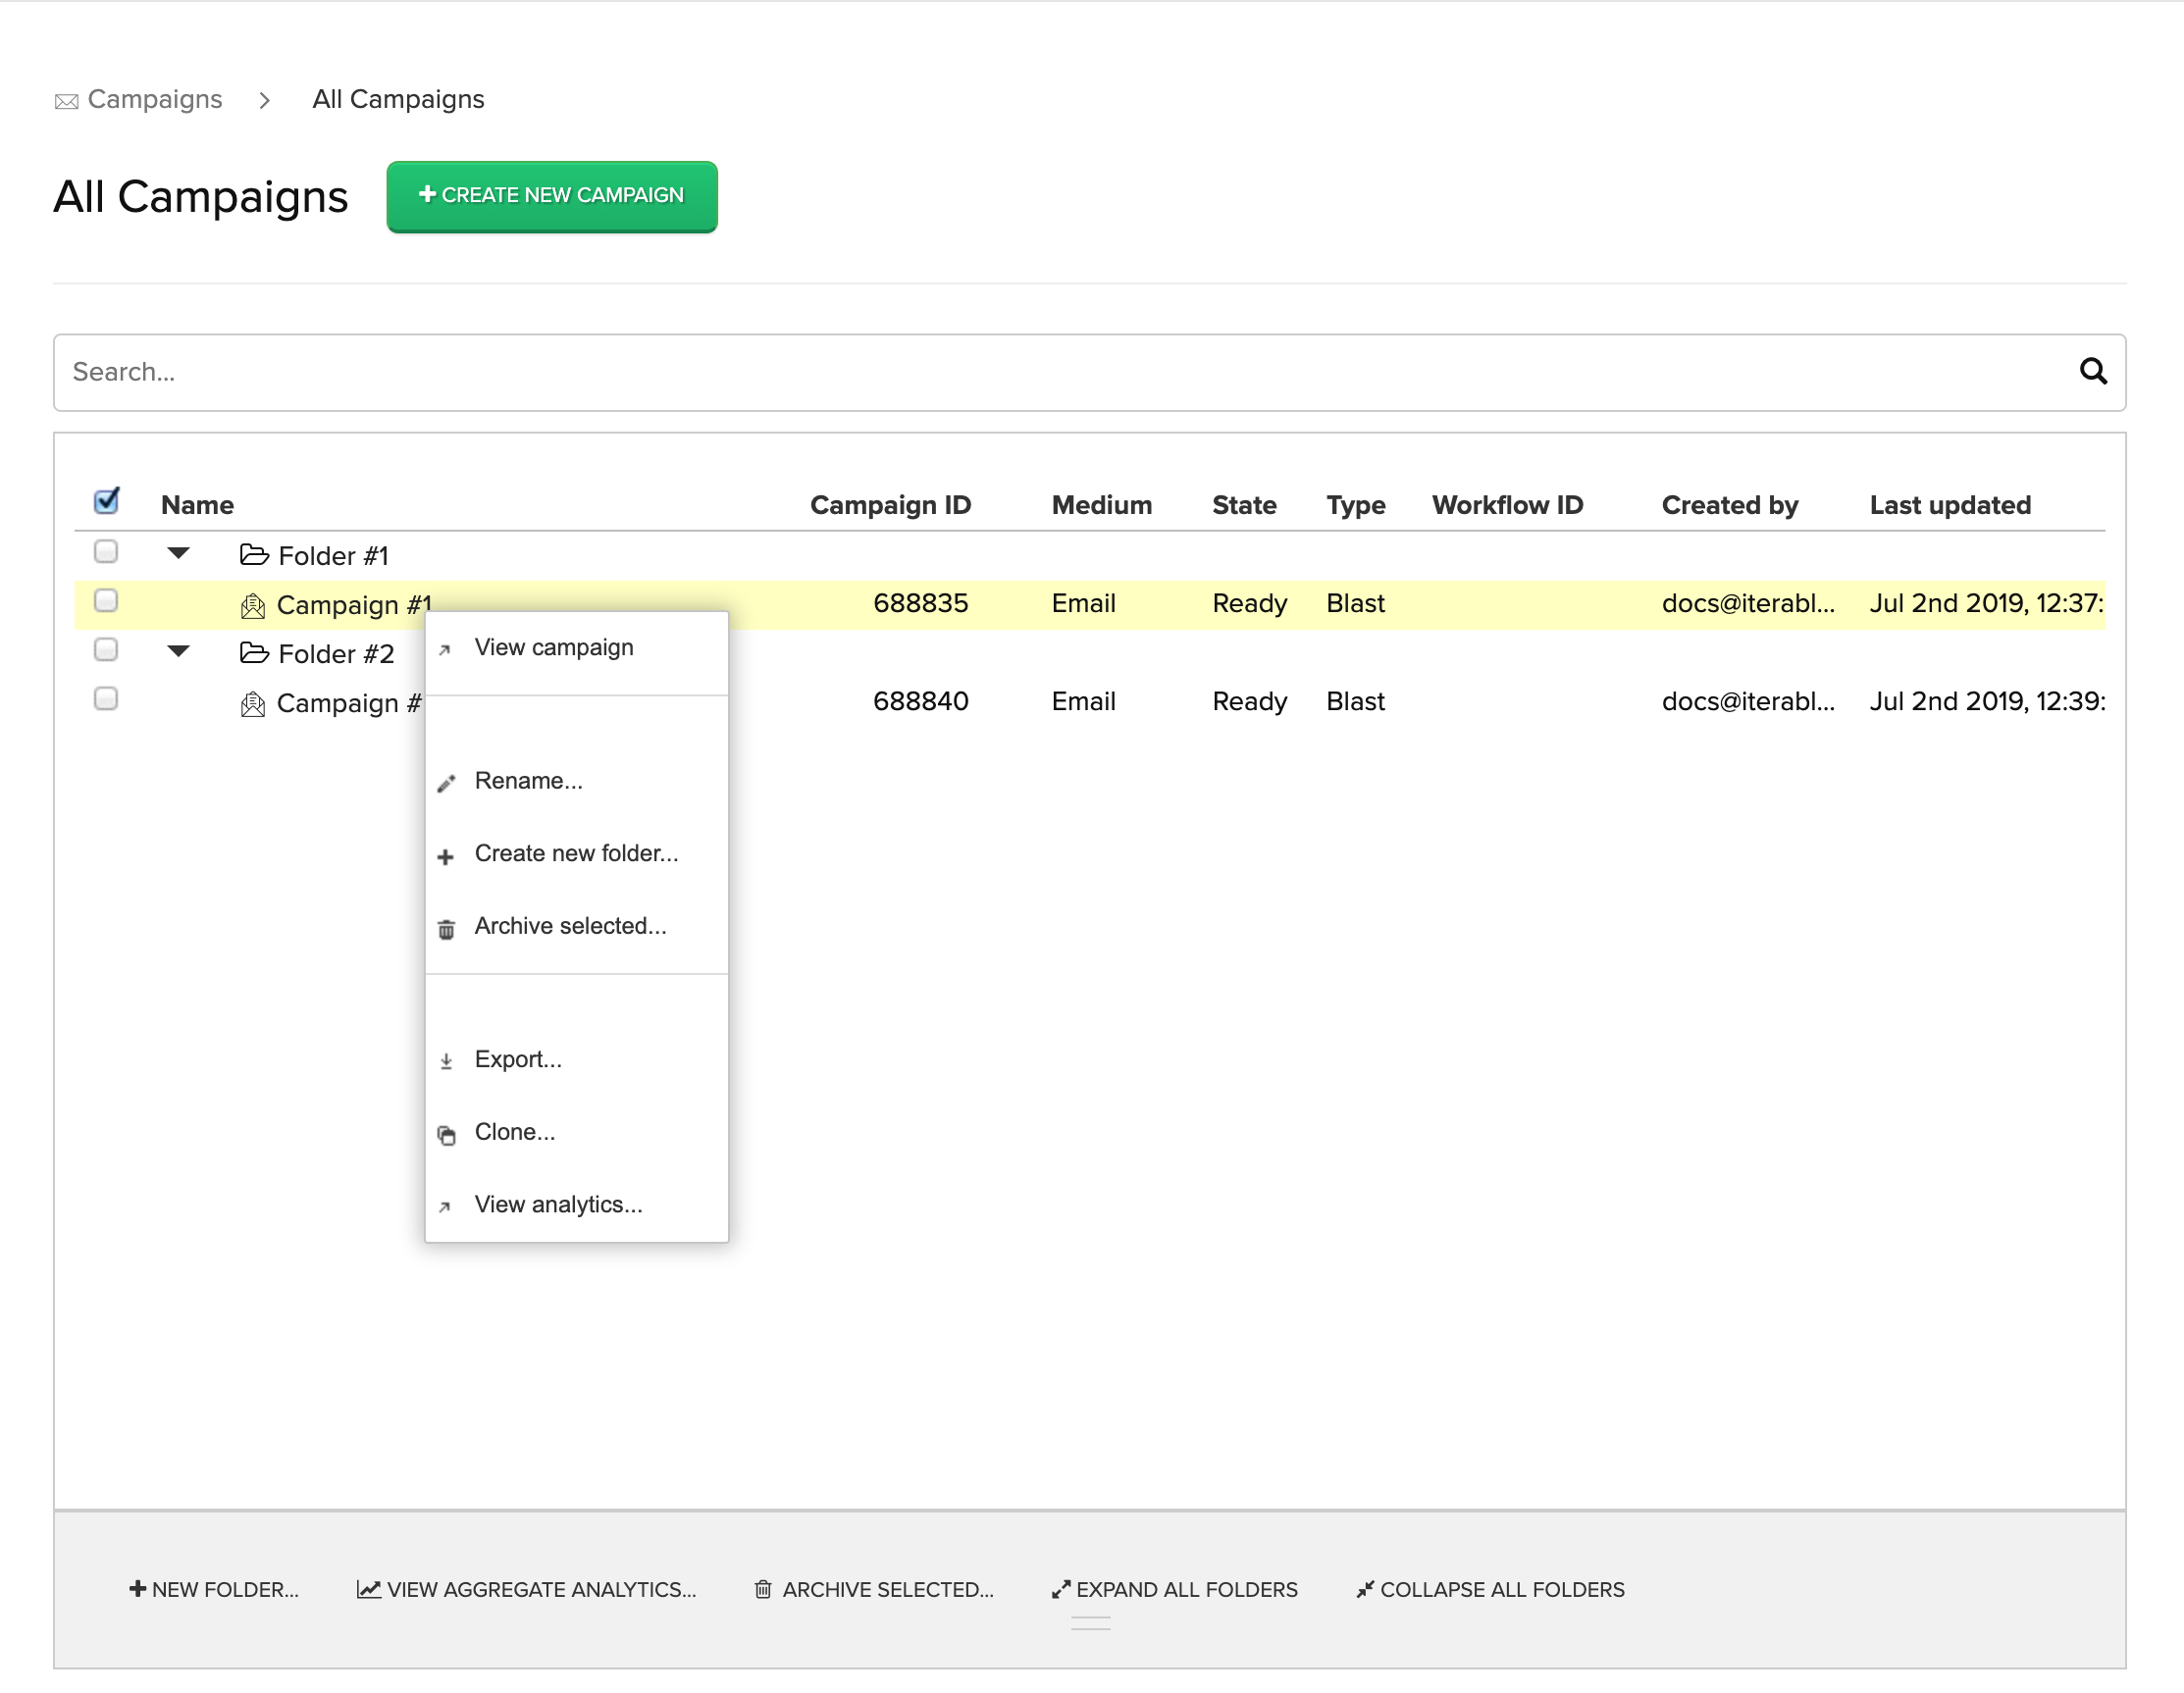This screenshot has width=2184, height=1693.
Task: Click the Export download icon in the context menu
Action: (446, 1062)
